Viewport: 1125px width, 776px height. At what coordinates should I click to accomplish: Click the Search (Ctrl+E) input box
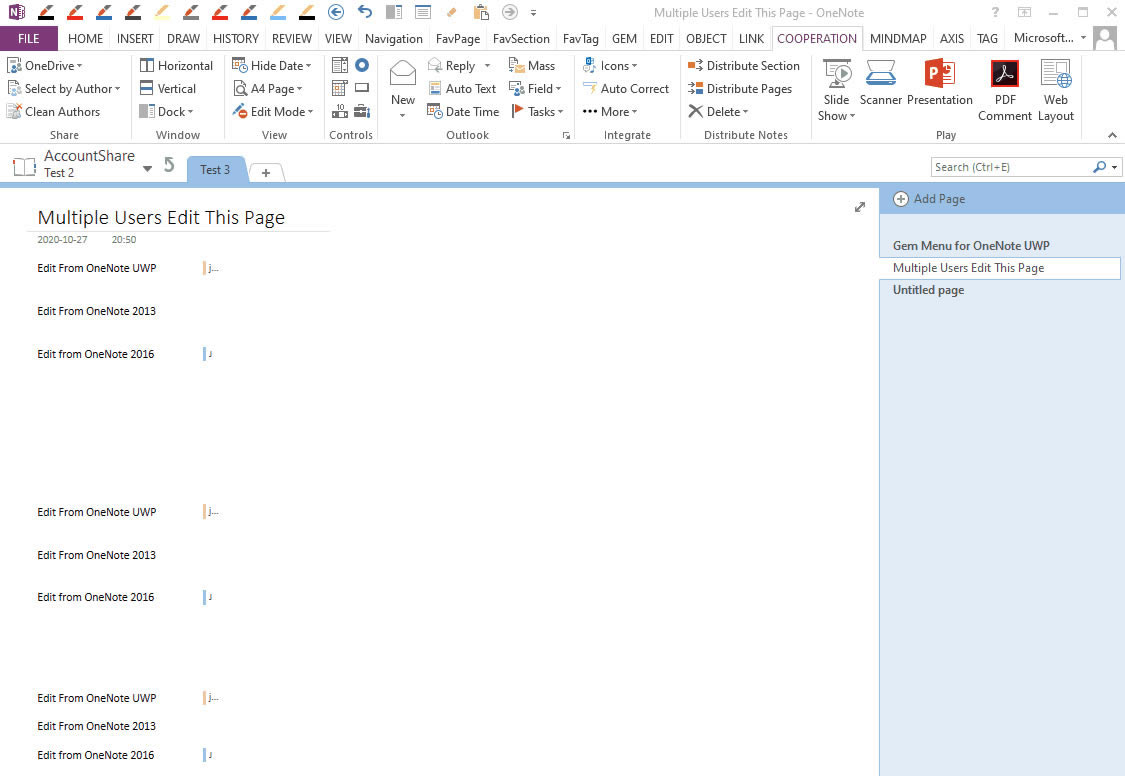point(1010,167)
